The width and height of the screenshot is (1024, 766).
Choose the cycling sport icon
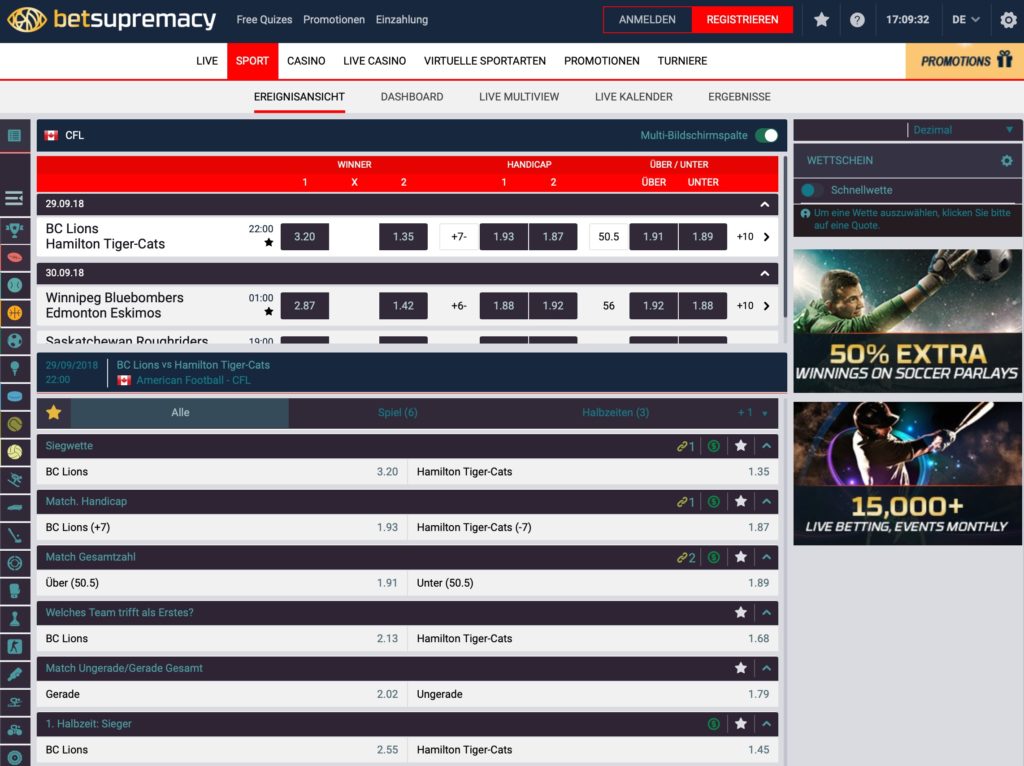(x=14, y=730)
